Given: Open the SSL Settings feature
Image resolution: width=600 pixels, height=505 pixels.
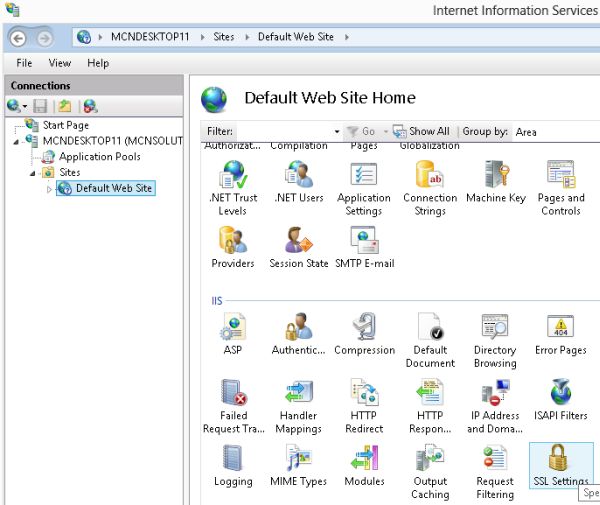Looking at the screenshot, I should pos(561,466).
